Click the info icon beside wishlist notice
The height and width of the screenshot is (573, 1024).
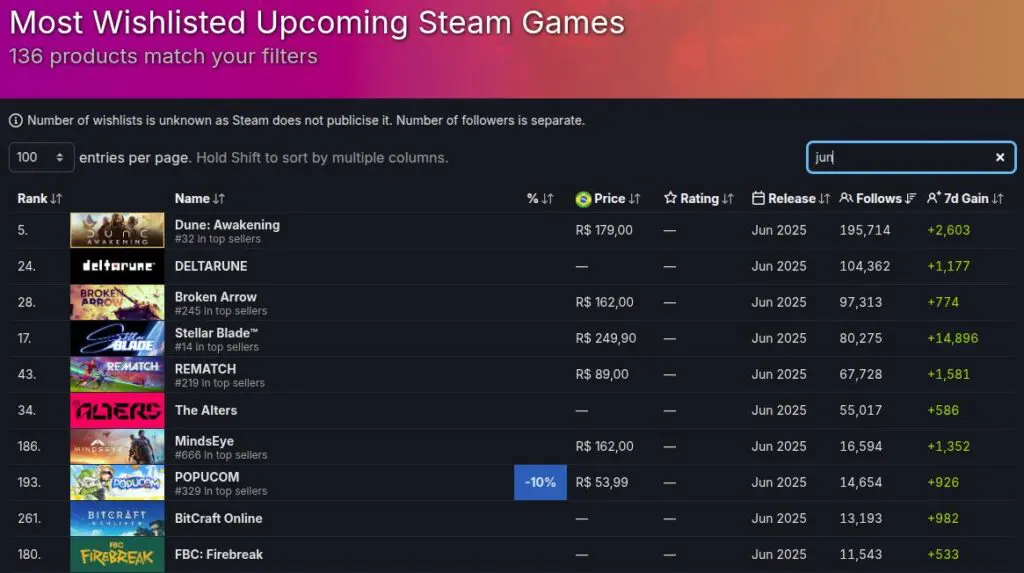[x=16, y=120]
